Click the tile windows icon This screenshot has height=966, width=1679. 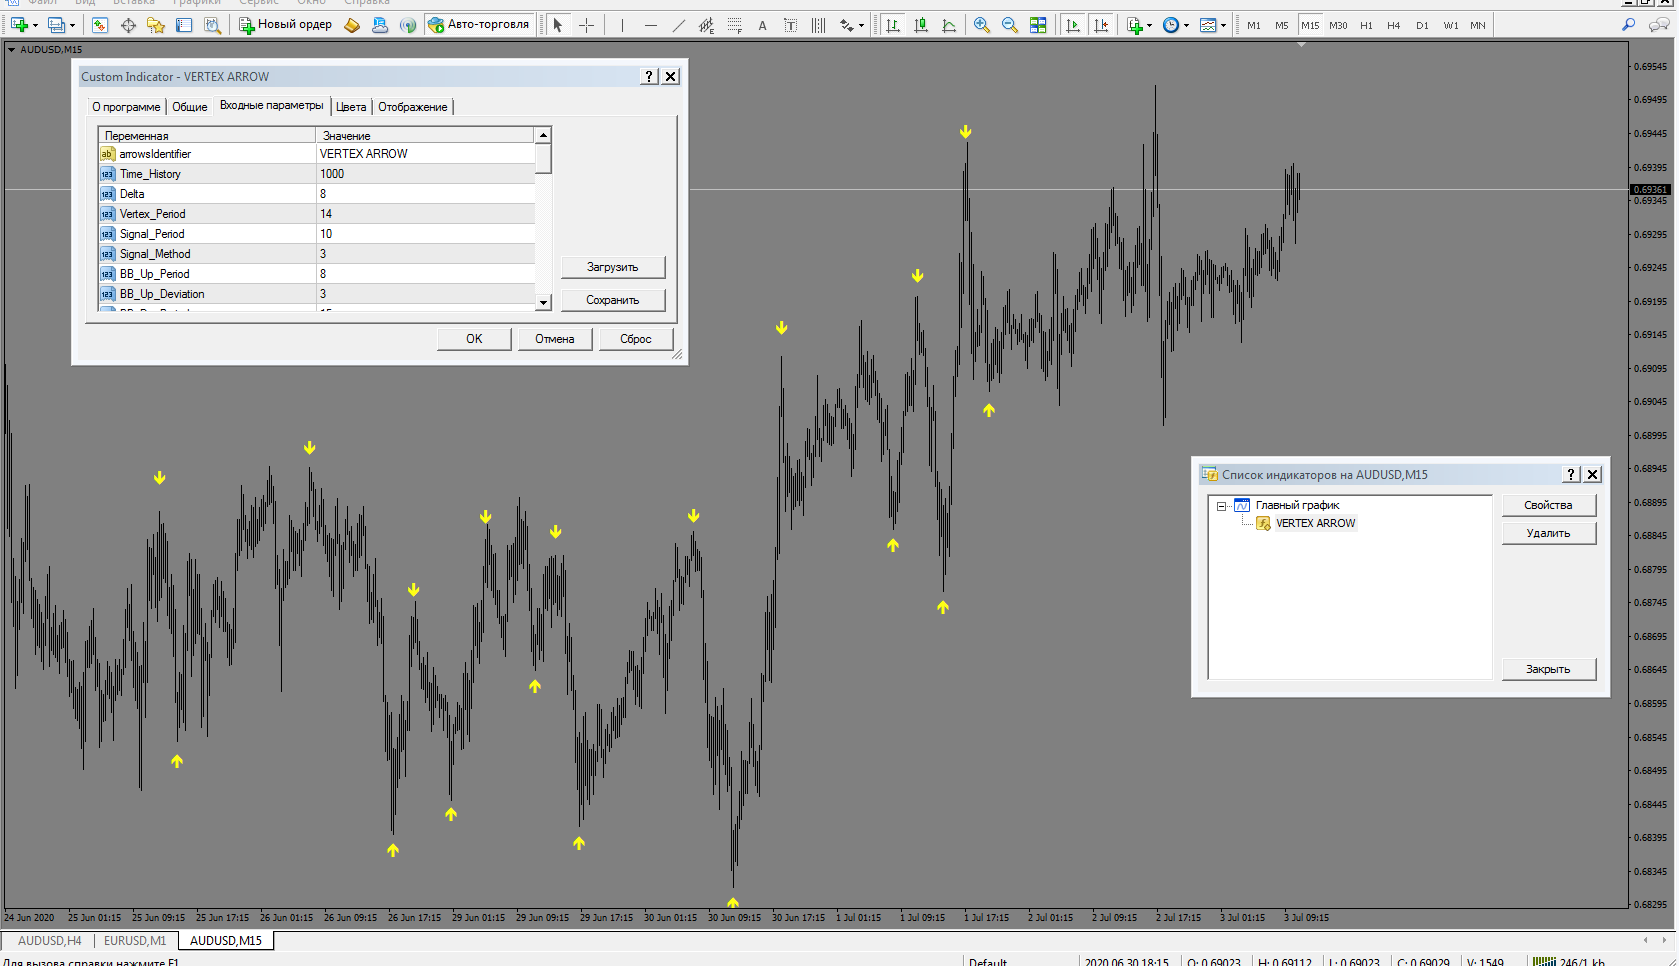pyautogui.click(x=1038, y=25)
